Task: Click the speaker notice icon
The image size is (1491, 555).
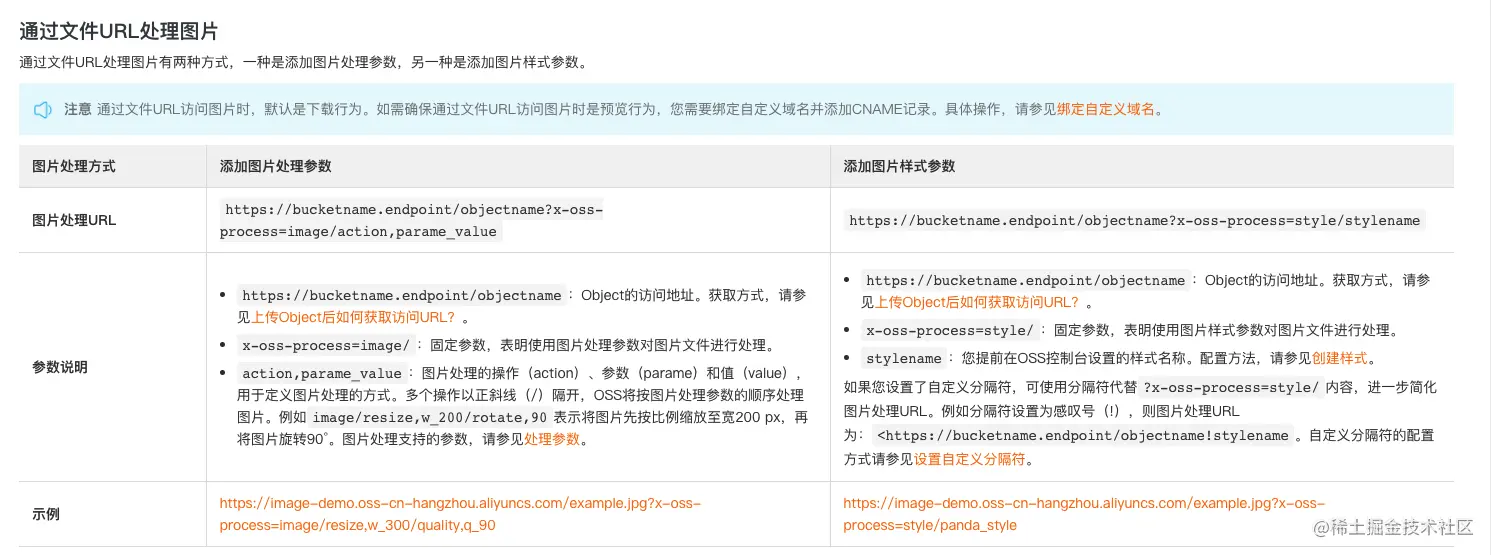Action: (43, 110)
